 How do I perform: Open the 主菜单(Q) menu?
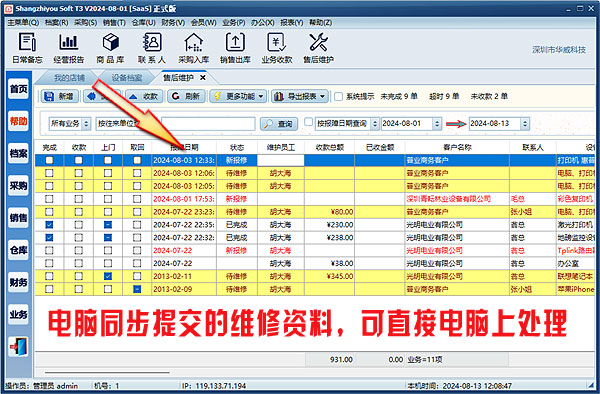[23, 23]
